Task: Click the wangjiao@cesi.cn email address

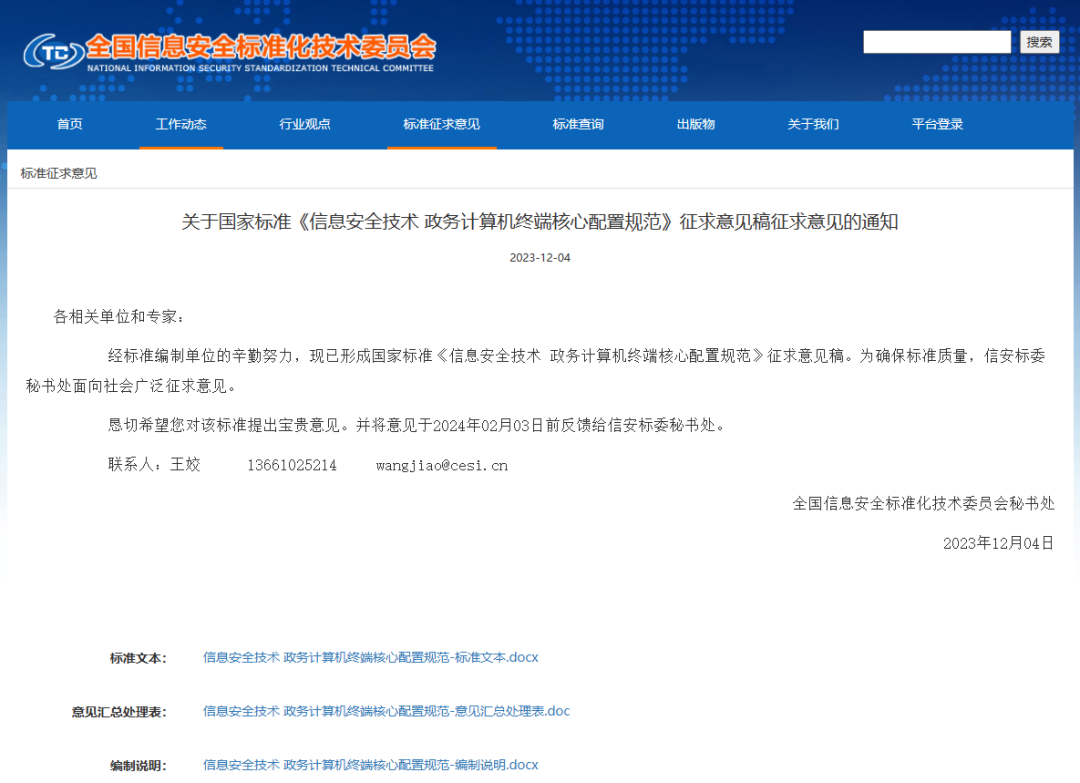Action: (441, 465)
